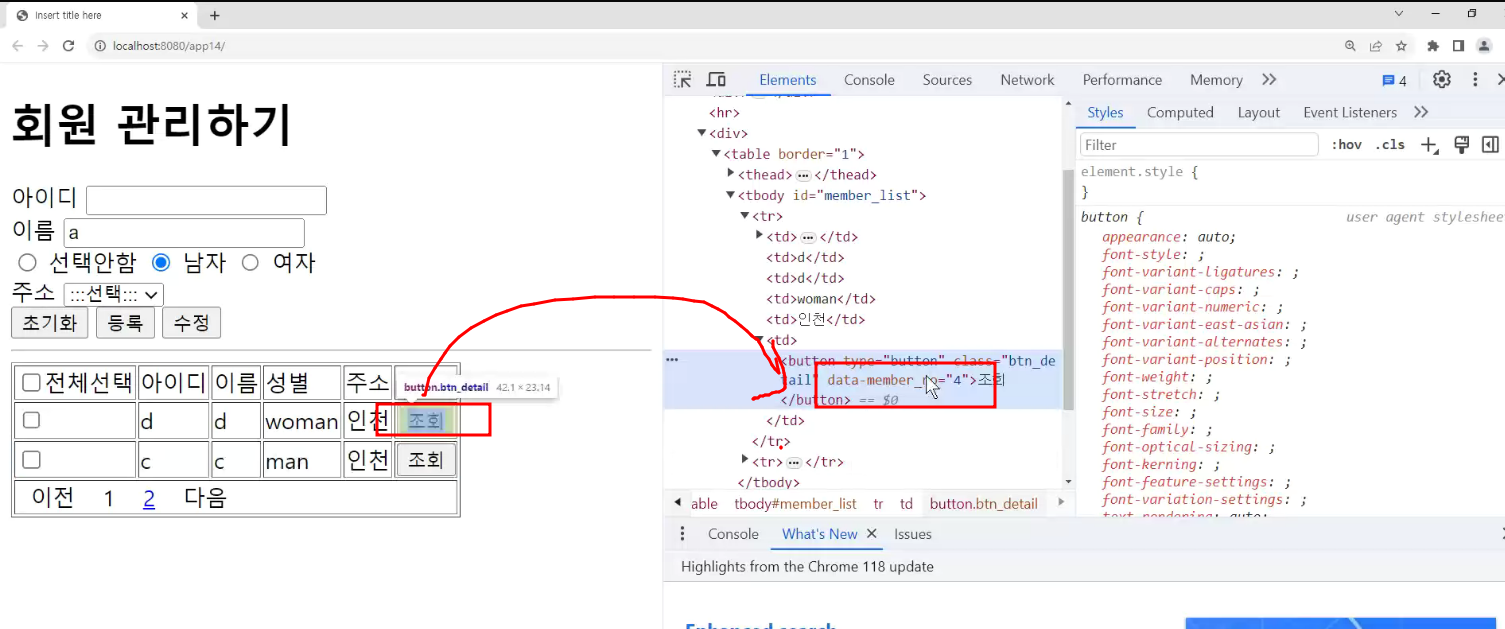
Task: Open the Chrome extensions puzzle icon
Action: coord(1433,46)
